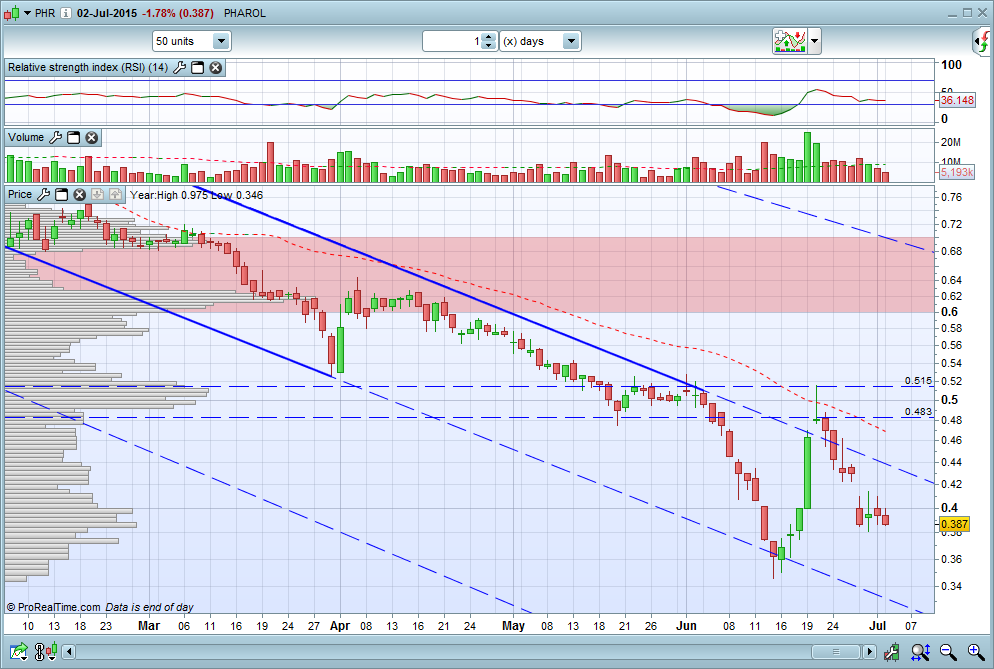Screen dimensions: 994x669
Task: Open the candlestick chart style icon
Action: pyautogui.click(x=11, y=13)
